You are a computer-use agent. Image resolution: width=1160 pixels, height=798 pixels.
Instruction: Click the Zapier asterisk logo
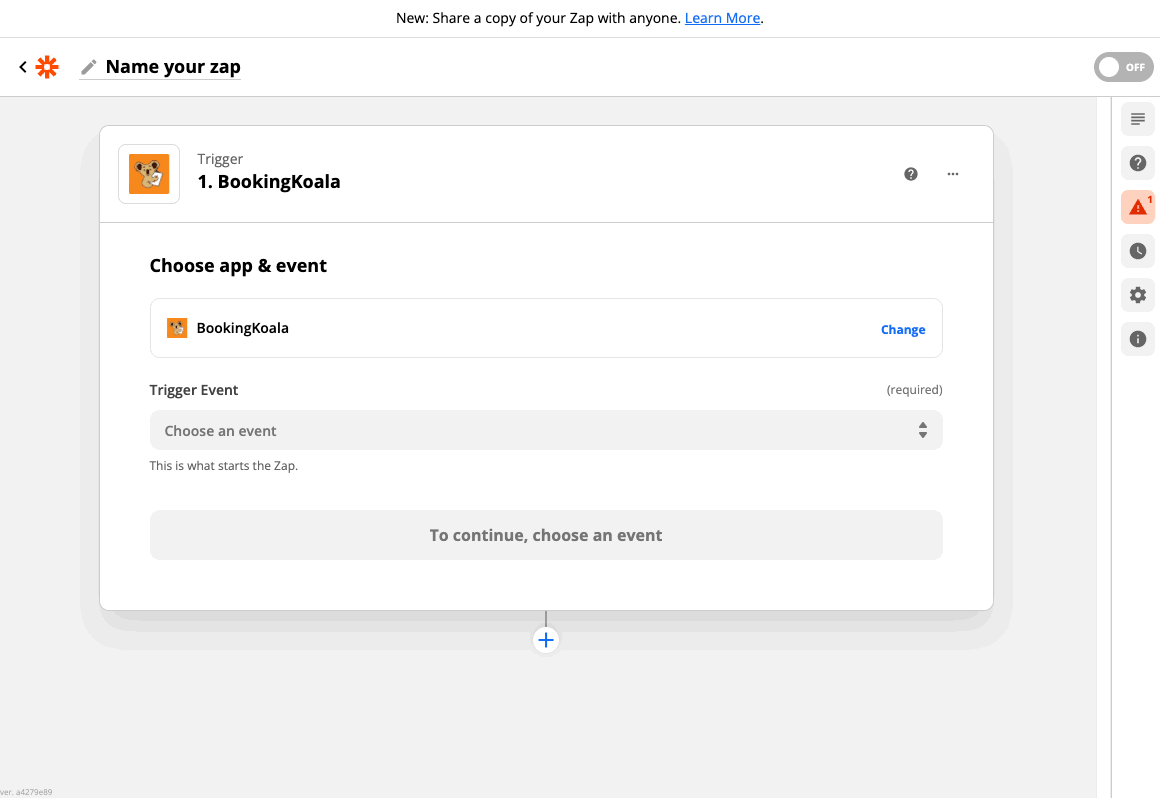coord(47,67)
